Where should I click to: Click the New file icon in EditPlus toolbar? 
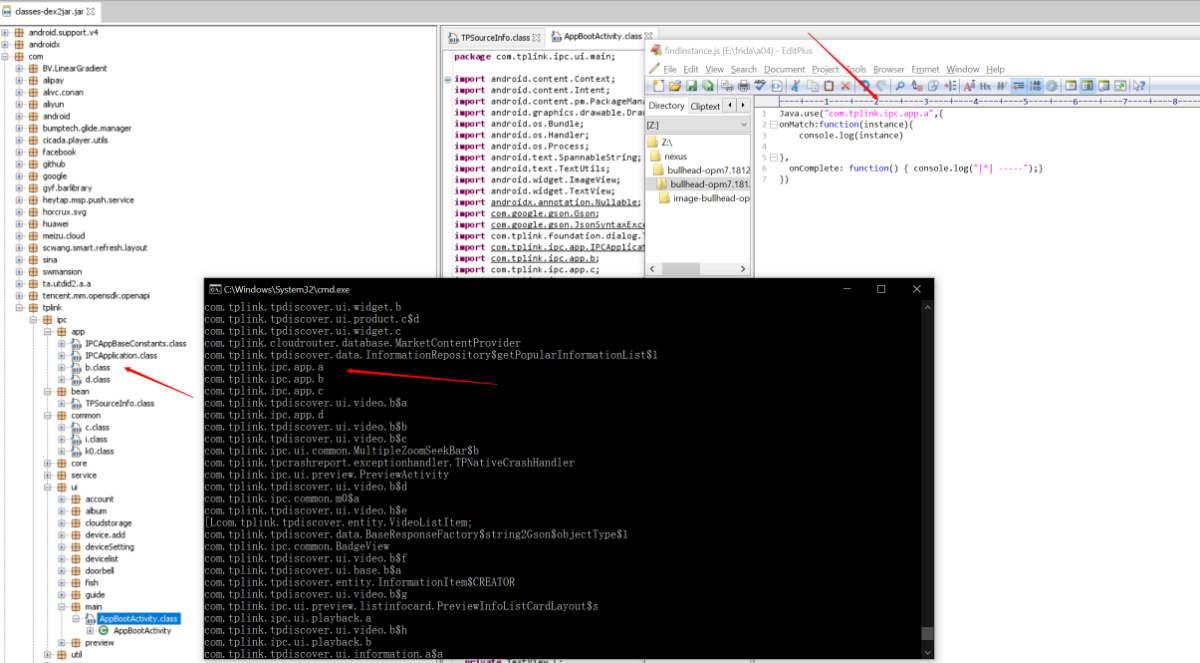pyautogui.click(x=656, y=86)
